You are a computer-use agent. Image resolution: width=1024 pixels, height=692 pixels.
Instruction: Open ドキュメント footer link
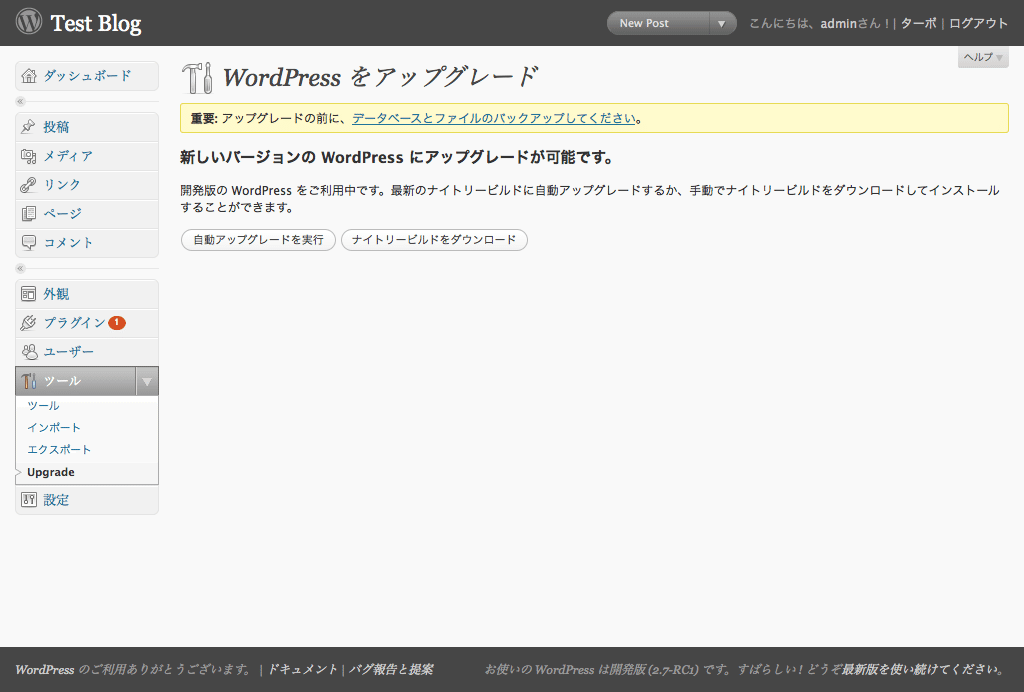click(302, 670)
